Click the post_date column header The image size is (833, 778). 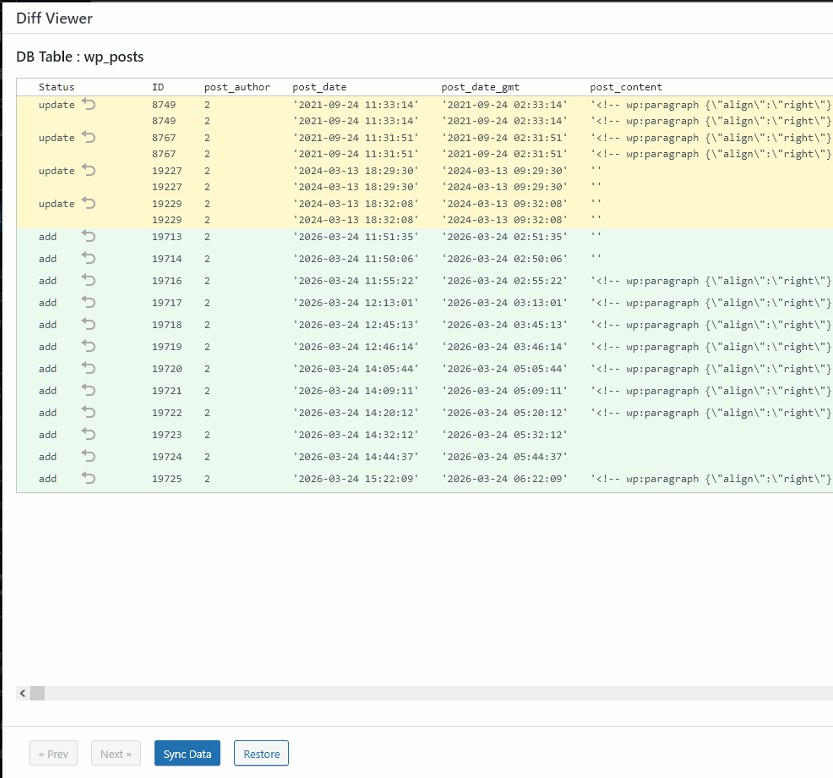[x=319, y=87]
